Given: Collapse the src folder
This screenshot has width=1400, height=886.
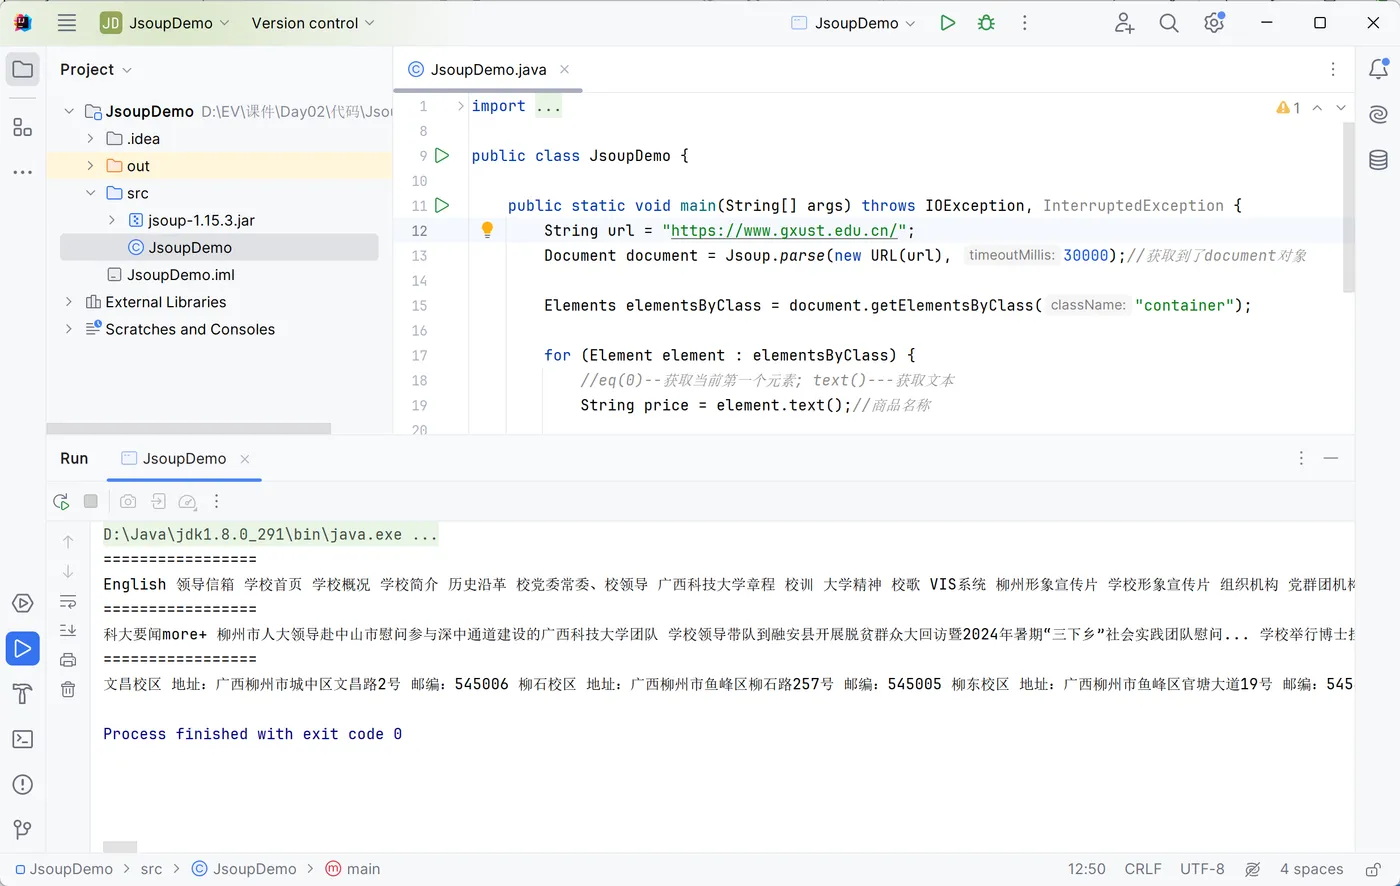Looking at the screenshot, I should [90, 193].
